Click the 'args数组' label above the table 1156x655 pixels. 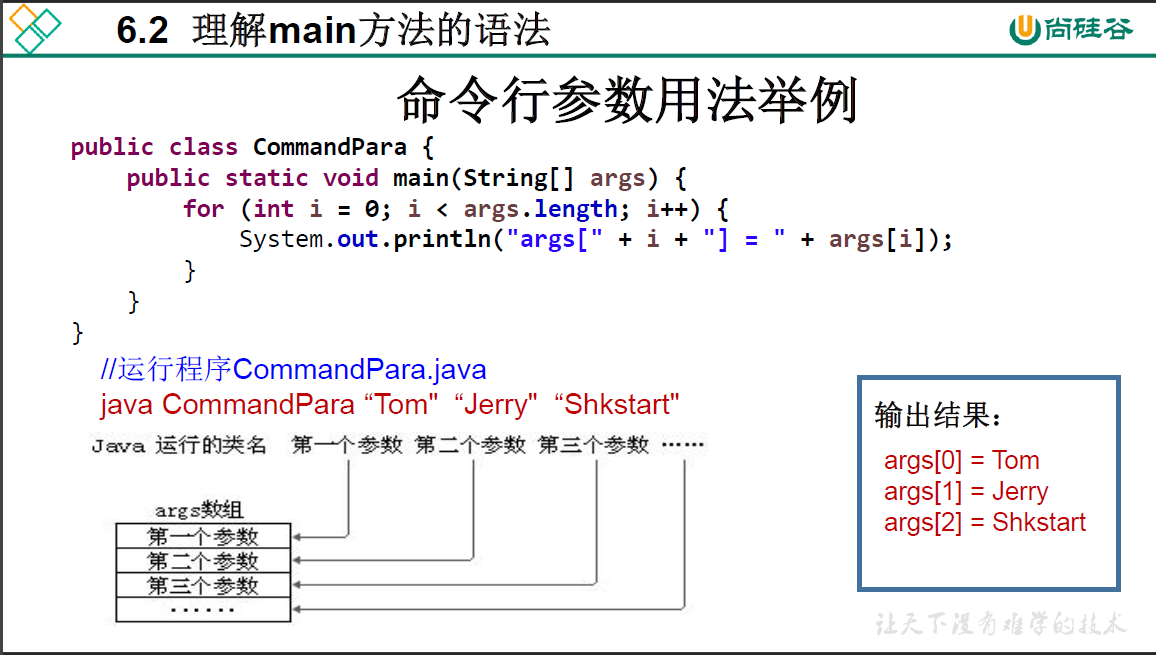click(x=198, y=510)
